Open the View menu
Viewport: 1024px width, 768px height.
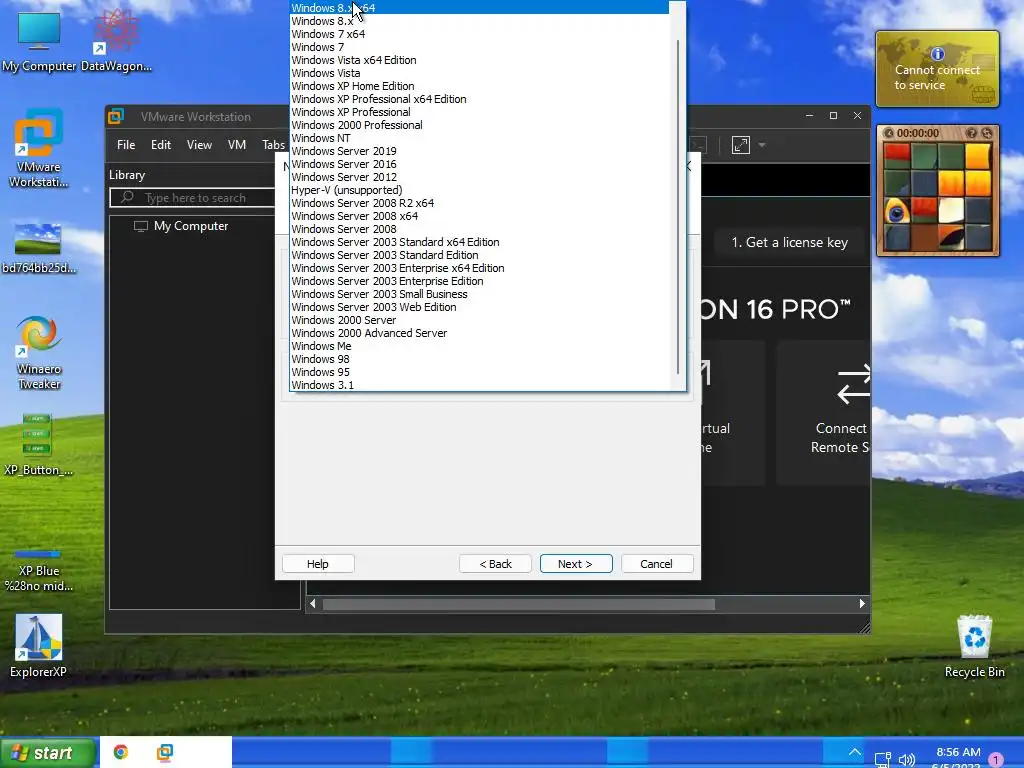pos(199,145)
